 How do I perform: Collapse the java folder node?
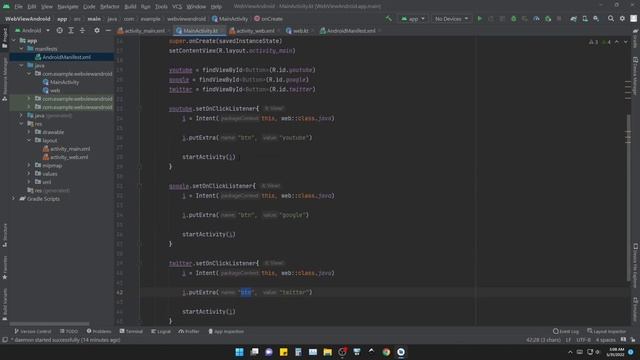[x=21, y=65]
